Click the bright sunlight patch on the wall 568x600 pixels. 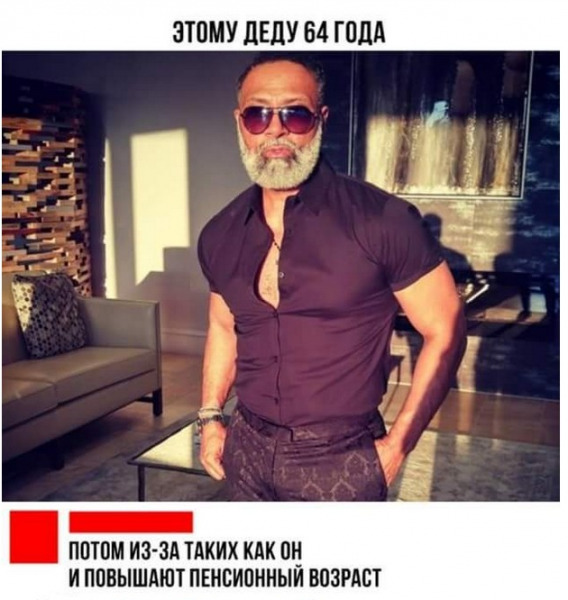[x=160, y=205]
